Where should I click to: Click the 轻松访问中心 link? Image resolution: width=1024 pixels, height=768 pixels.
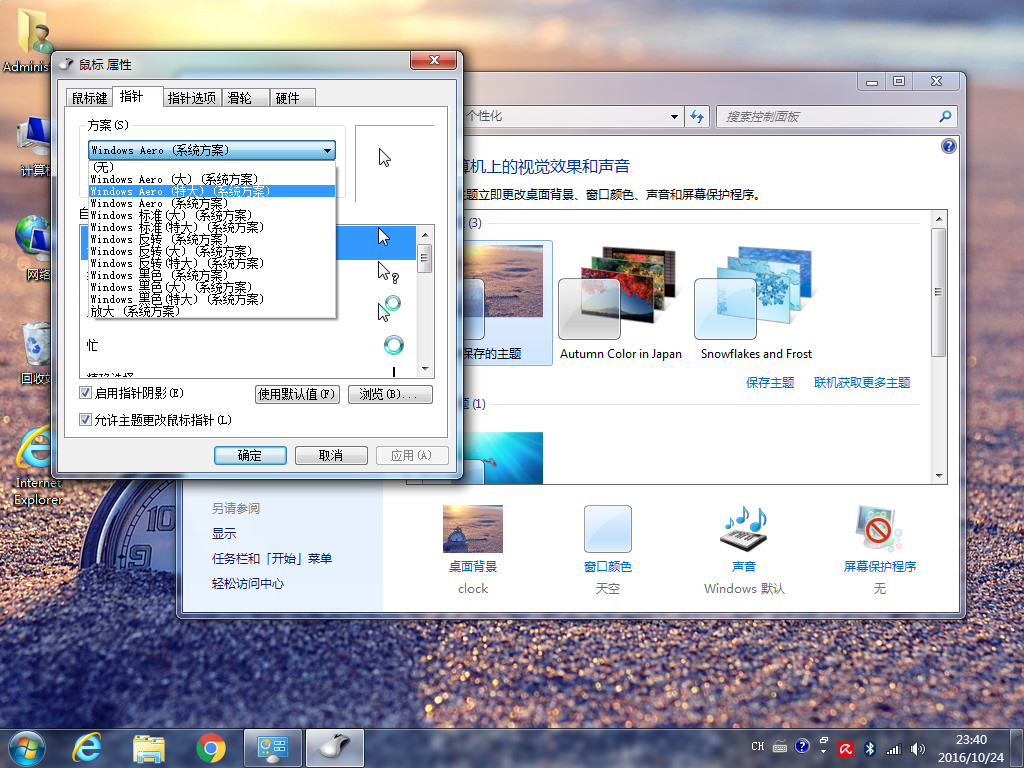click(x=248, y=584)
